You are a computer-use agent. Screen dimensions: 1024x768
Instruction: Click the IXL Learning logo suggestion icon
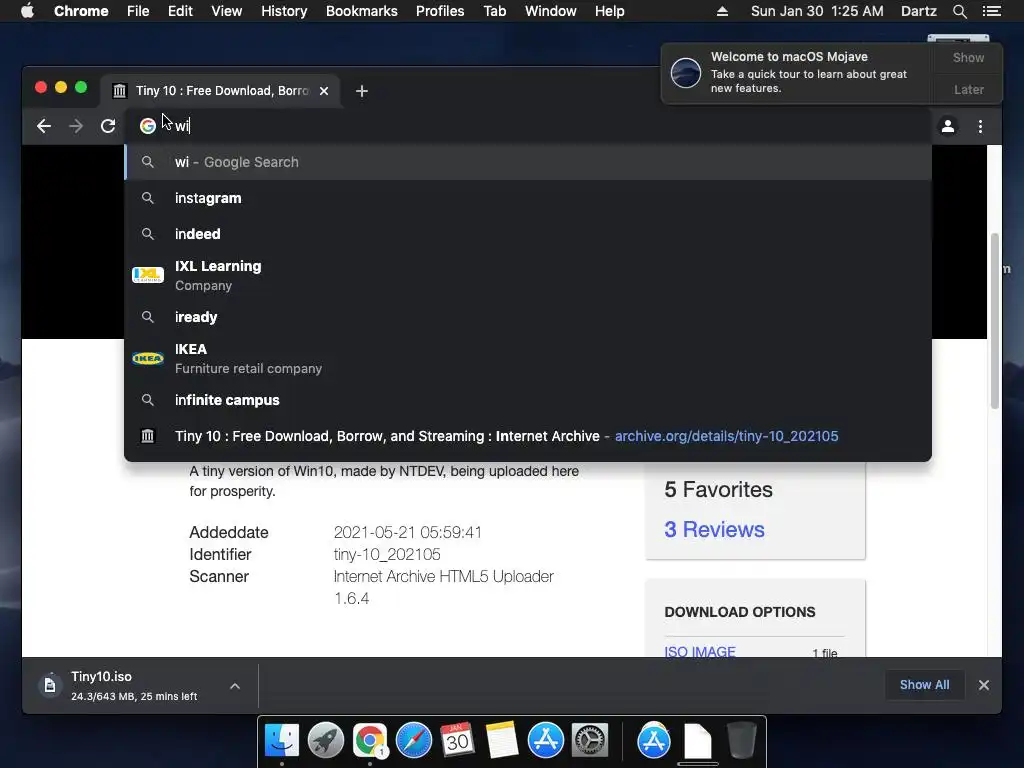148,275
